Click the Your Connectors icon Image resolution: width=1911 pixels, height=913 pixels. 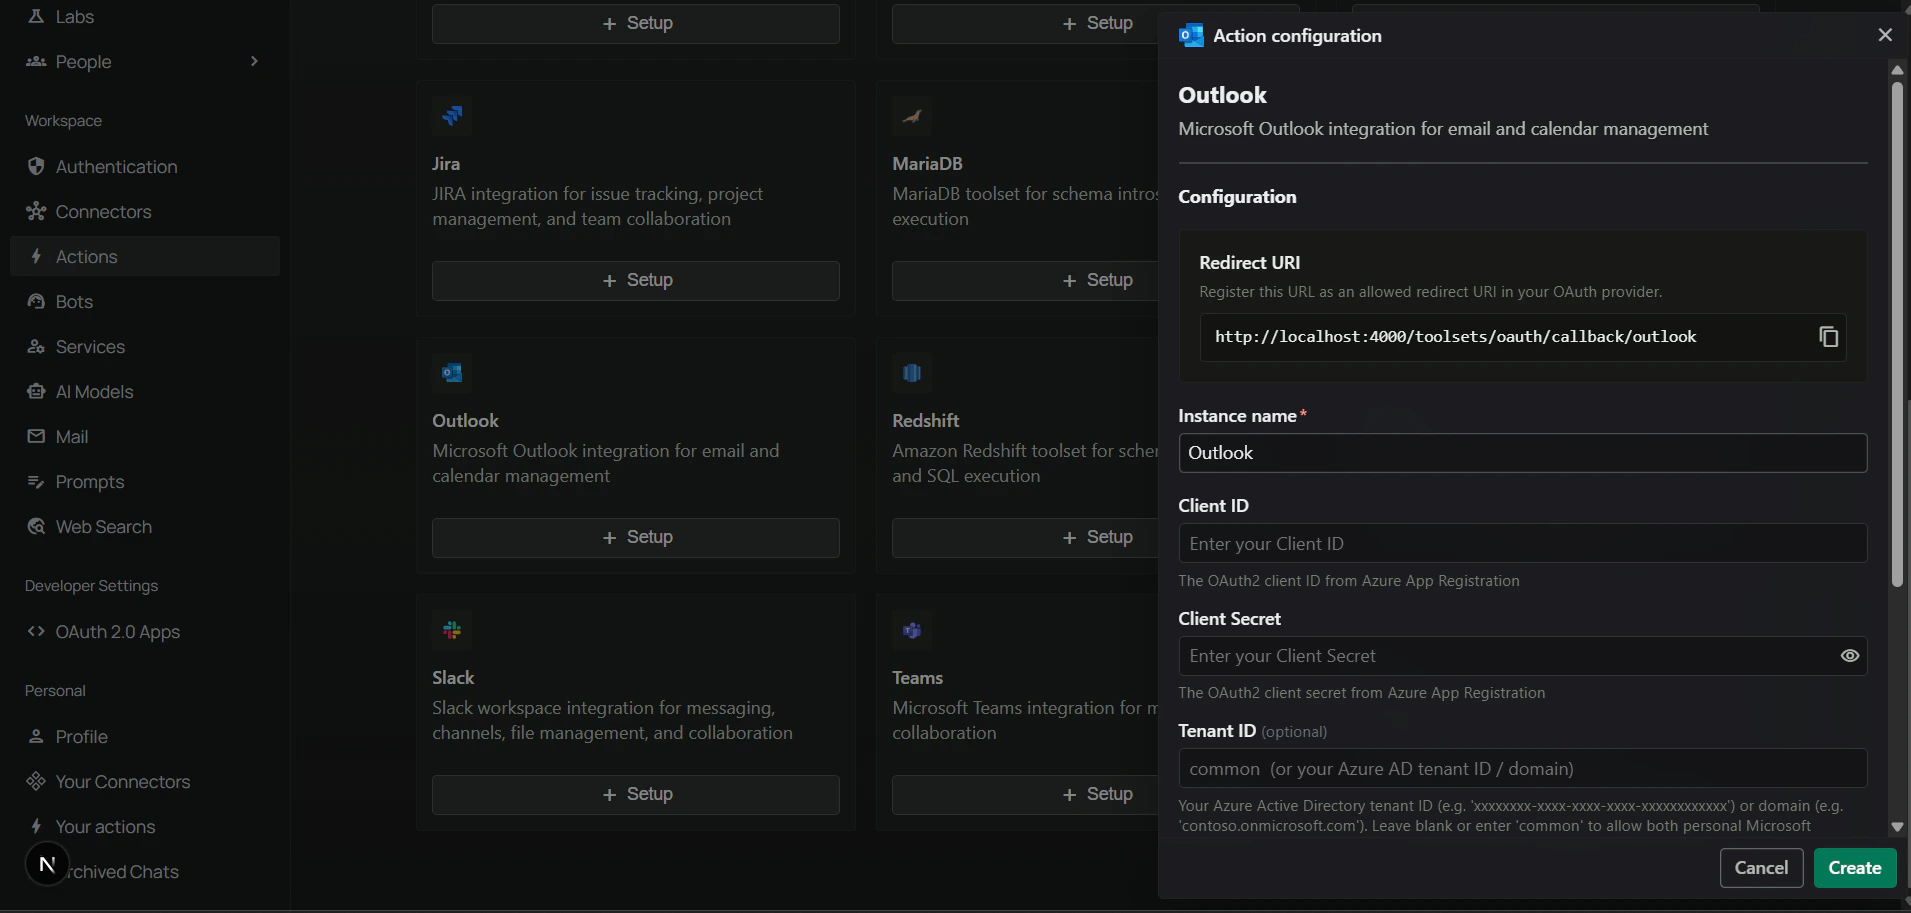pyautogui.click(x=36, y=781)
